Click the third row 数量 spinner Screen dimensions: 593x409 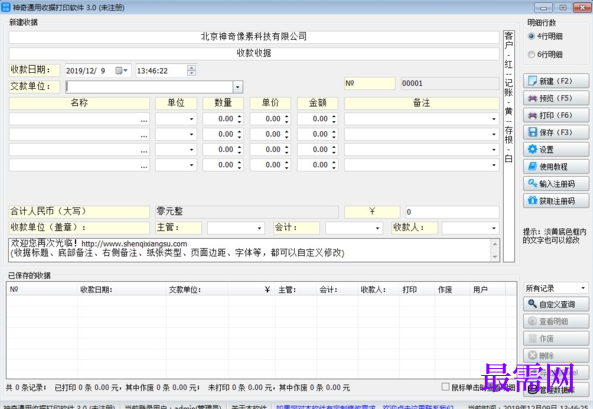tap(239, 149)
